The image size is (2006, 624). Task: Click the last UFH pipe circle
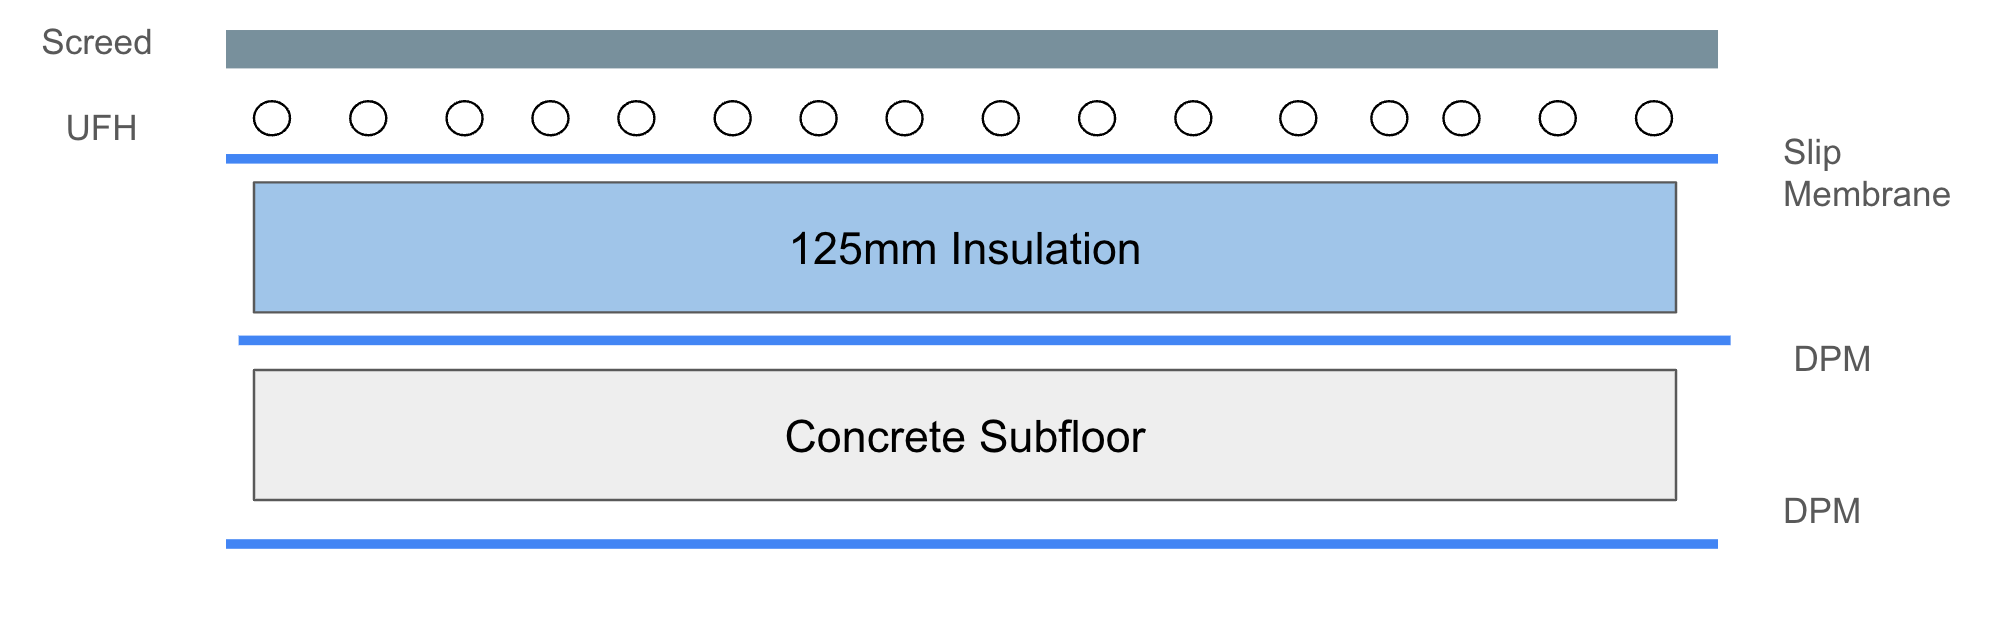[x=1654, y=118]
